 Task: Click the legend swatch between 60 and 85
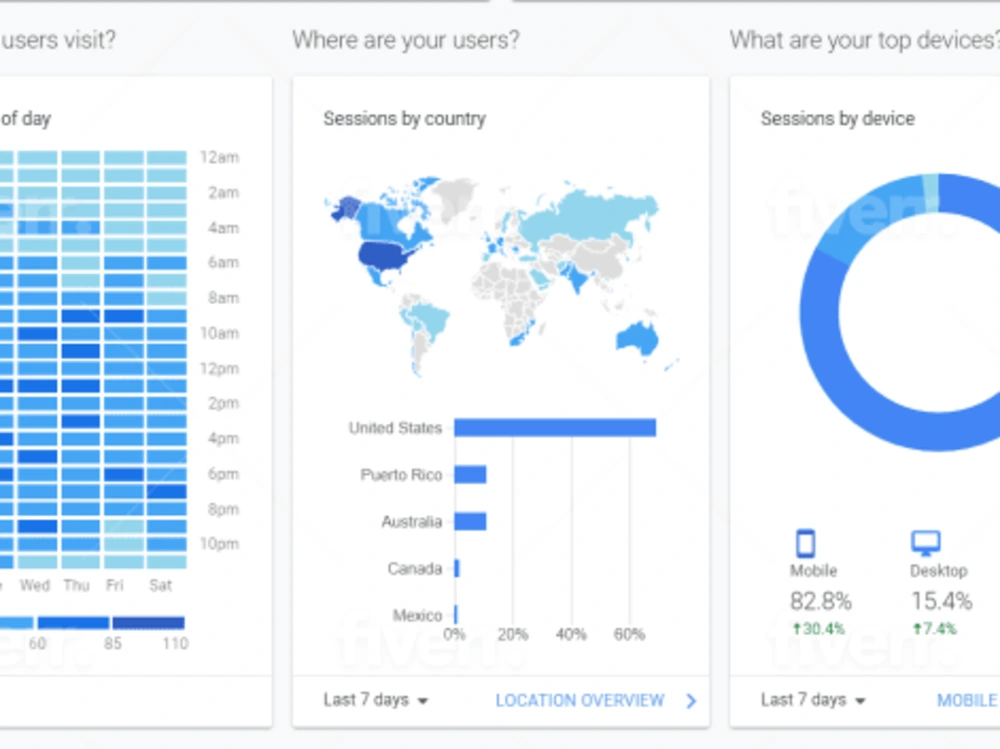[x=73, y=623]
